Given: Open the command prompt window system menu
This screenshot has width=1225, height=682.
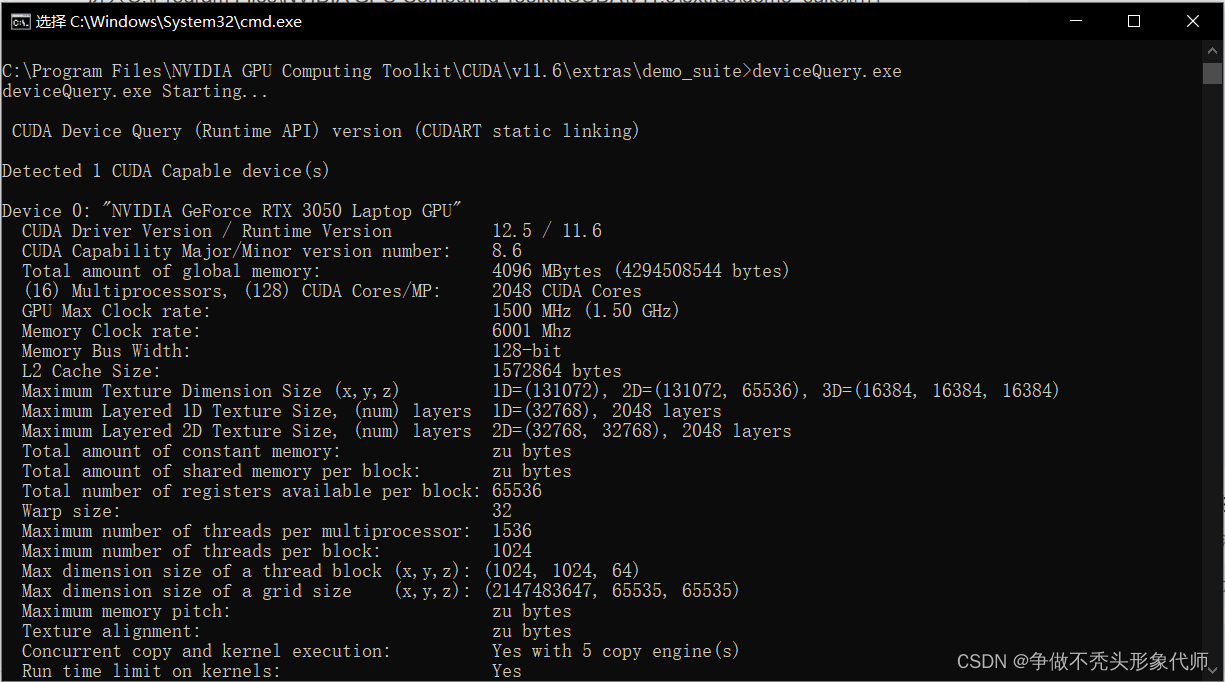Looking at the screenshot, I should pyautogui.click(x=22, y=20).
